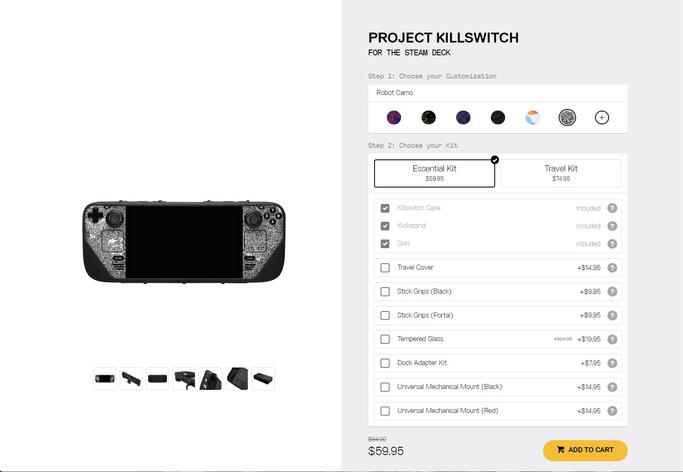
Task: Pick the white and orange skin swatch
Action: click(532, 118)
